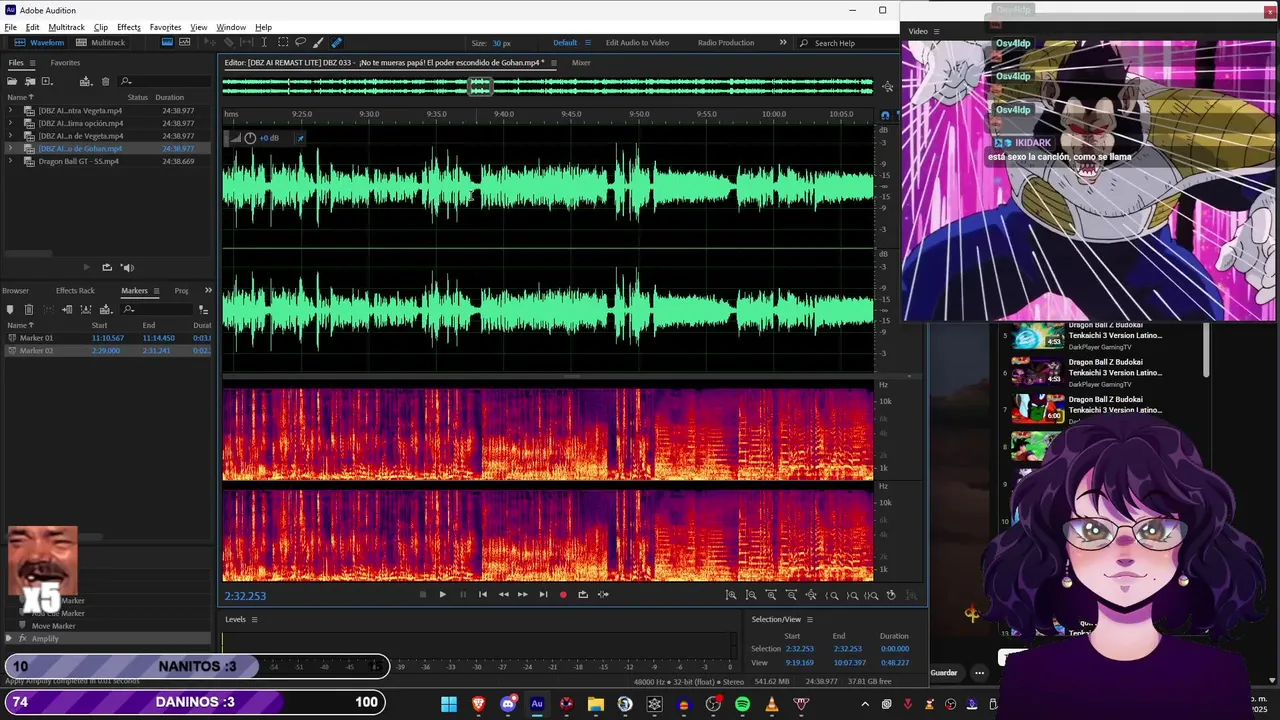Toggle show markers of all files
The height and width of the screenshot is (720, 1280).
tap(204, 310)
